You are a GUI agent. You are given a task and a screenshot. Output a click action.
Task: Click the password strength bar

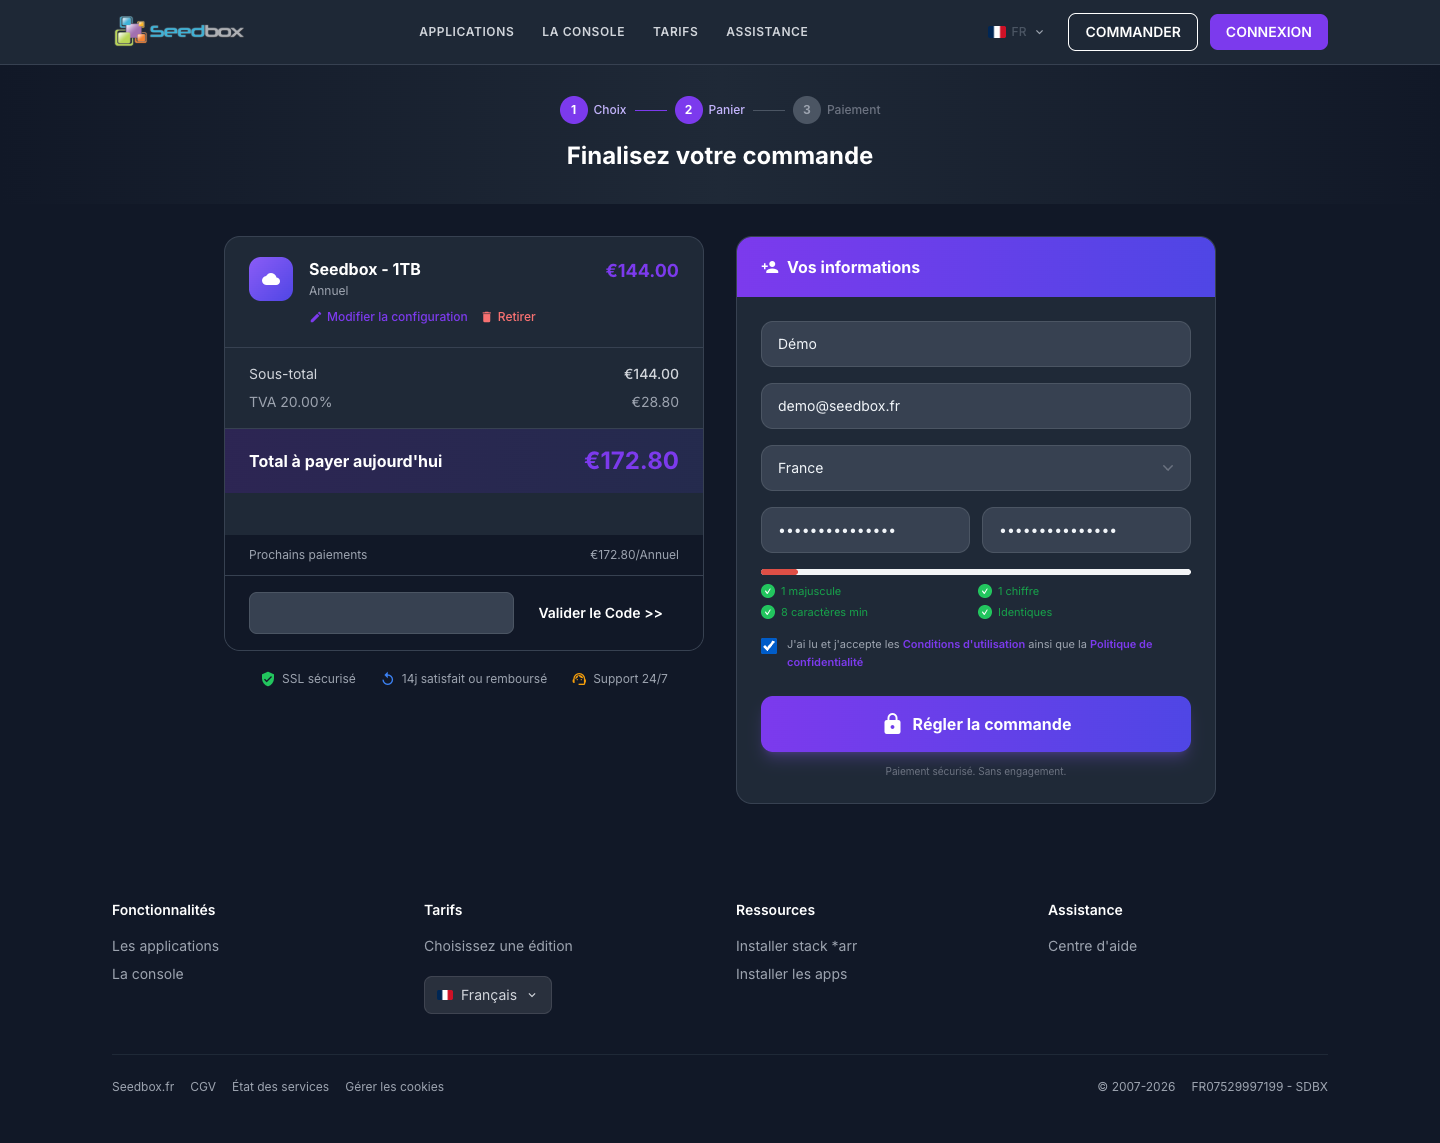click(x=976, y=572)
